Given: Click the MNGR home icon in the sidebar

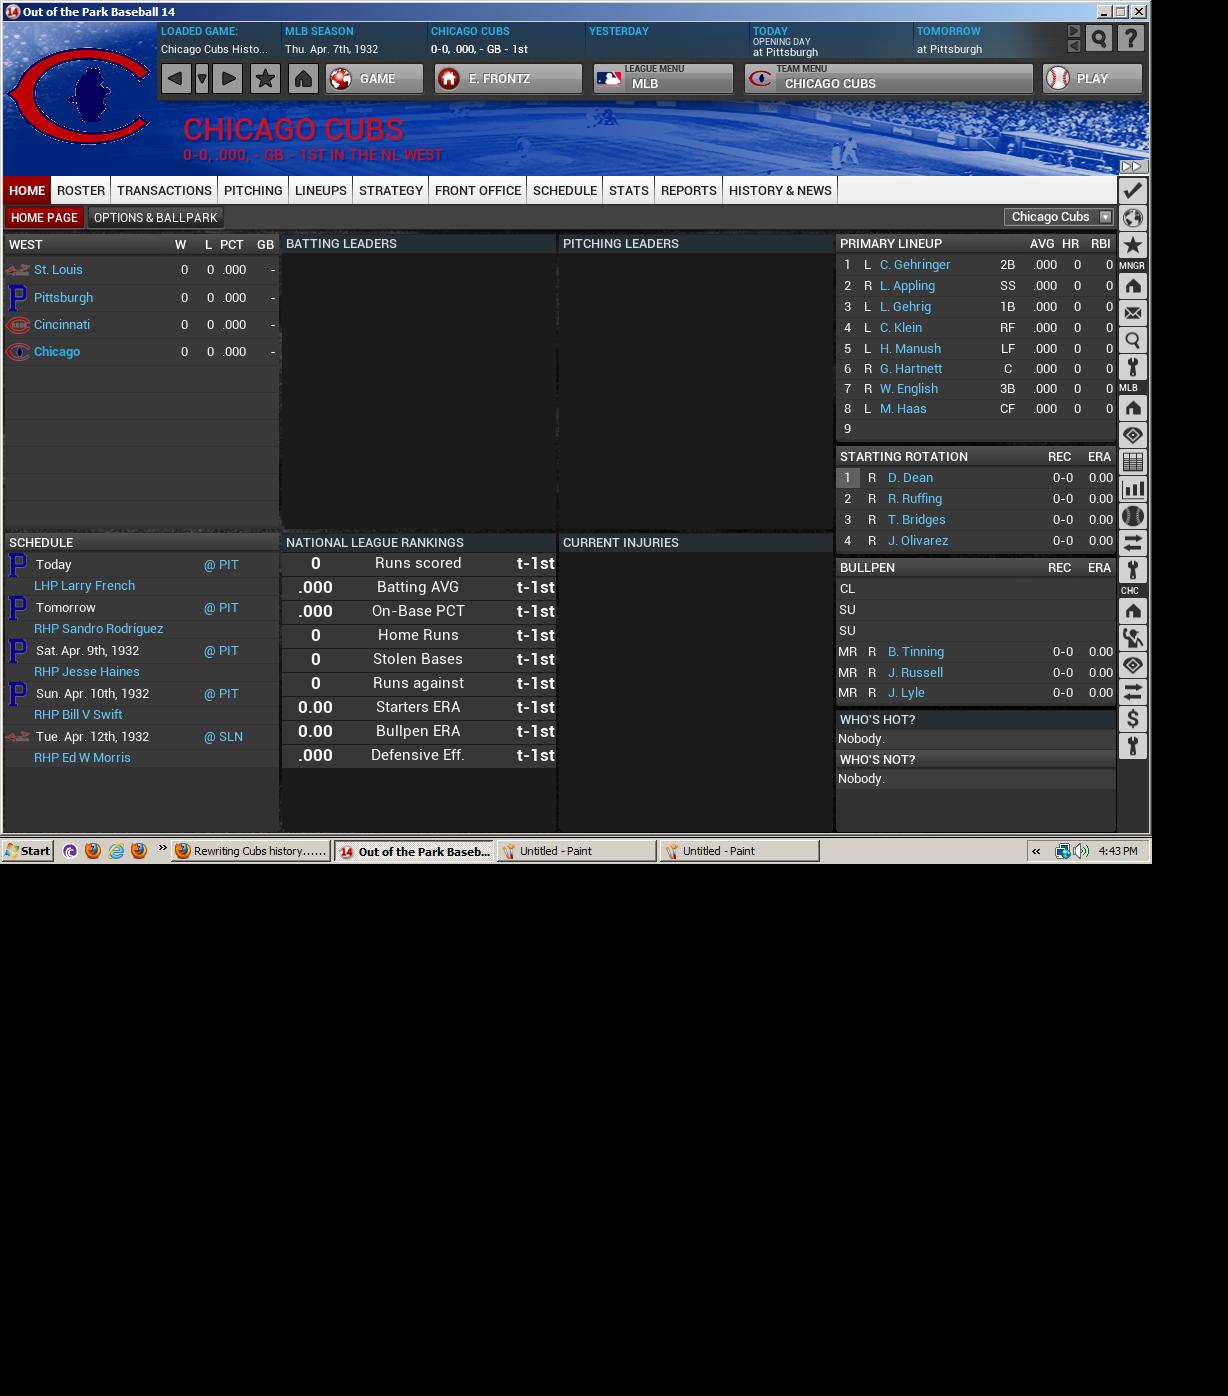Looking at the screenshot, I should [x=1133, y=286].
